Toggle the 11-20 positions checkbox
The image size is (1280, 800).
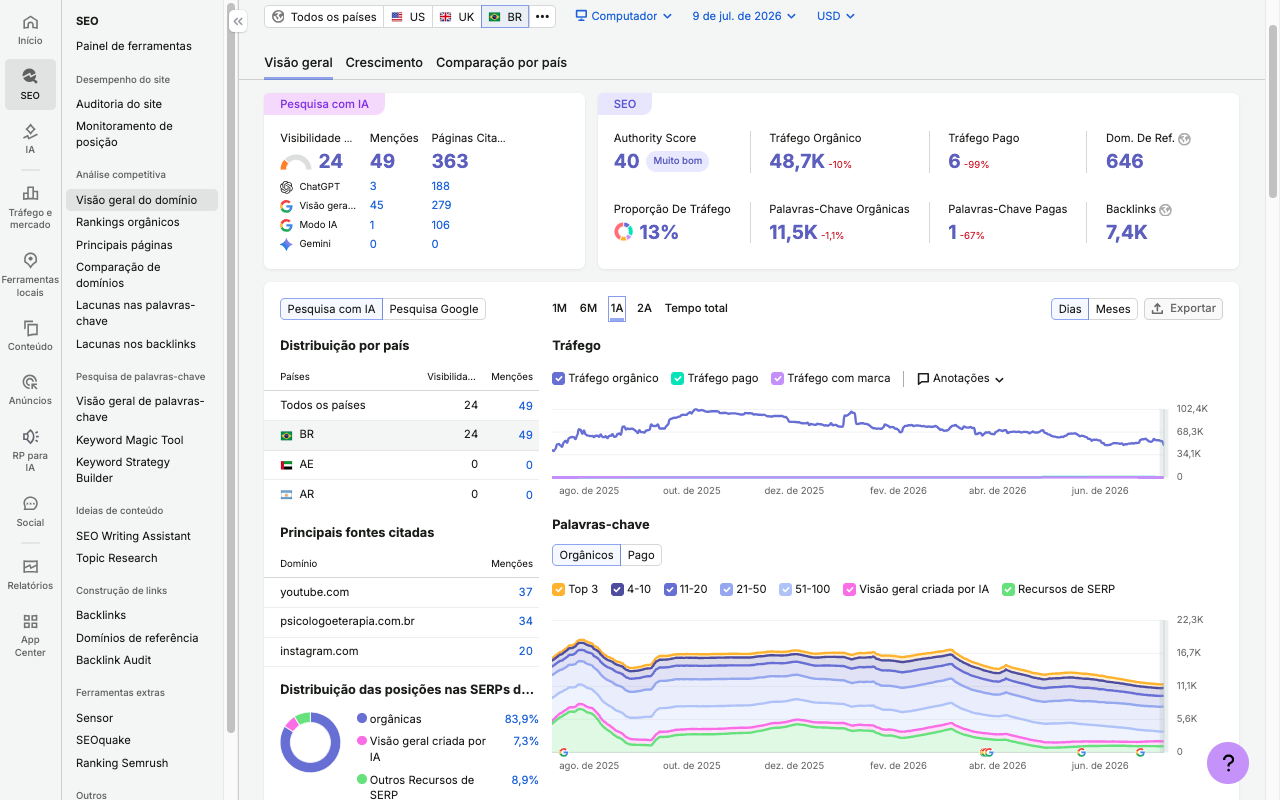tap(670, 590)
